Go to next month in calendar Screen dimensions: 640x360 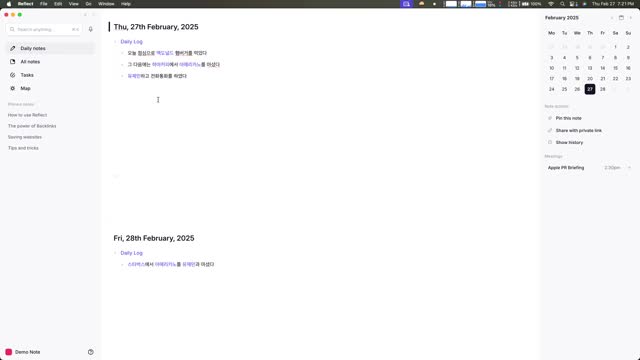[x=631, y=18]
